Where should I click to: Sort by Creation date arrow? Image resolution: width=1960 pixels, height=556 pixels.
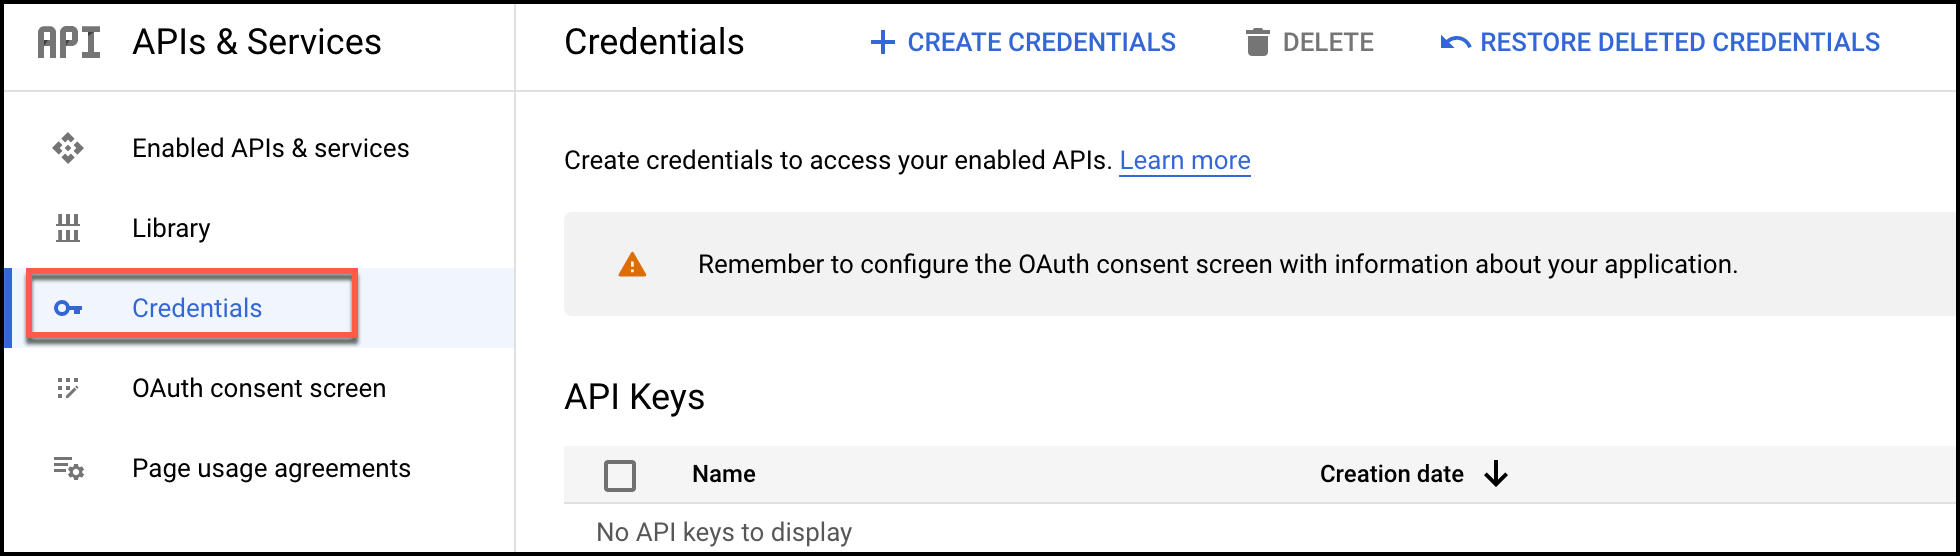pyautogui.click(x=1496, y=474)
